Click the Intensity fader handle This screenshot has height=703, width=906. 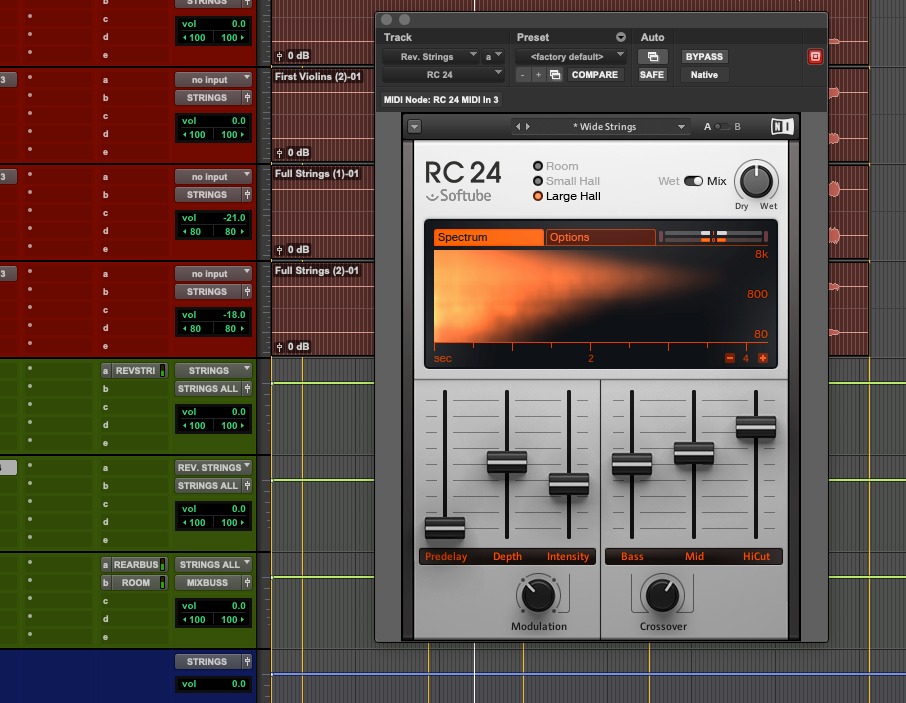[569, 484]
